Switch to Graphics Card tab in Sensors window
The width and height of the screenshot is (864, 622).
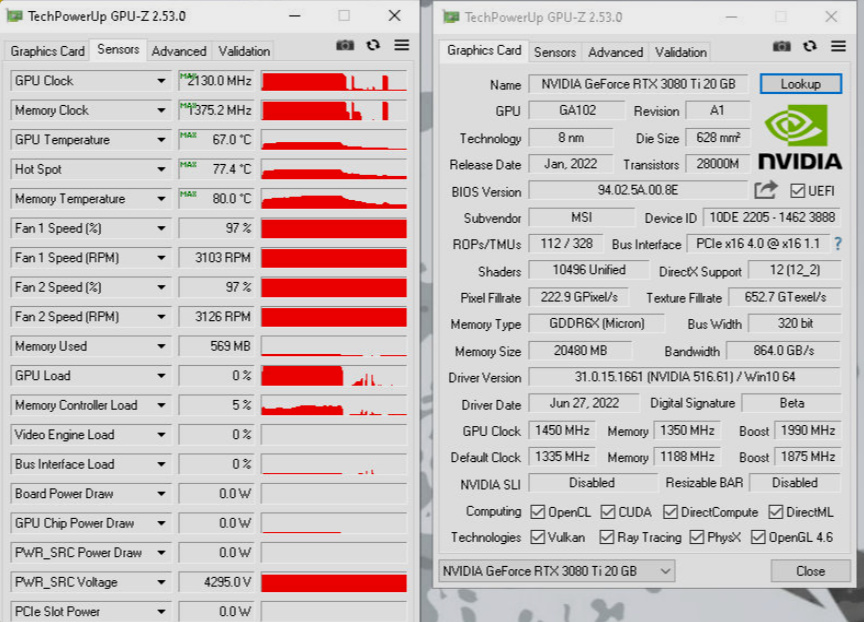[47, 51]
